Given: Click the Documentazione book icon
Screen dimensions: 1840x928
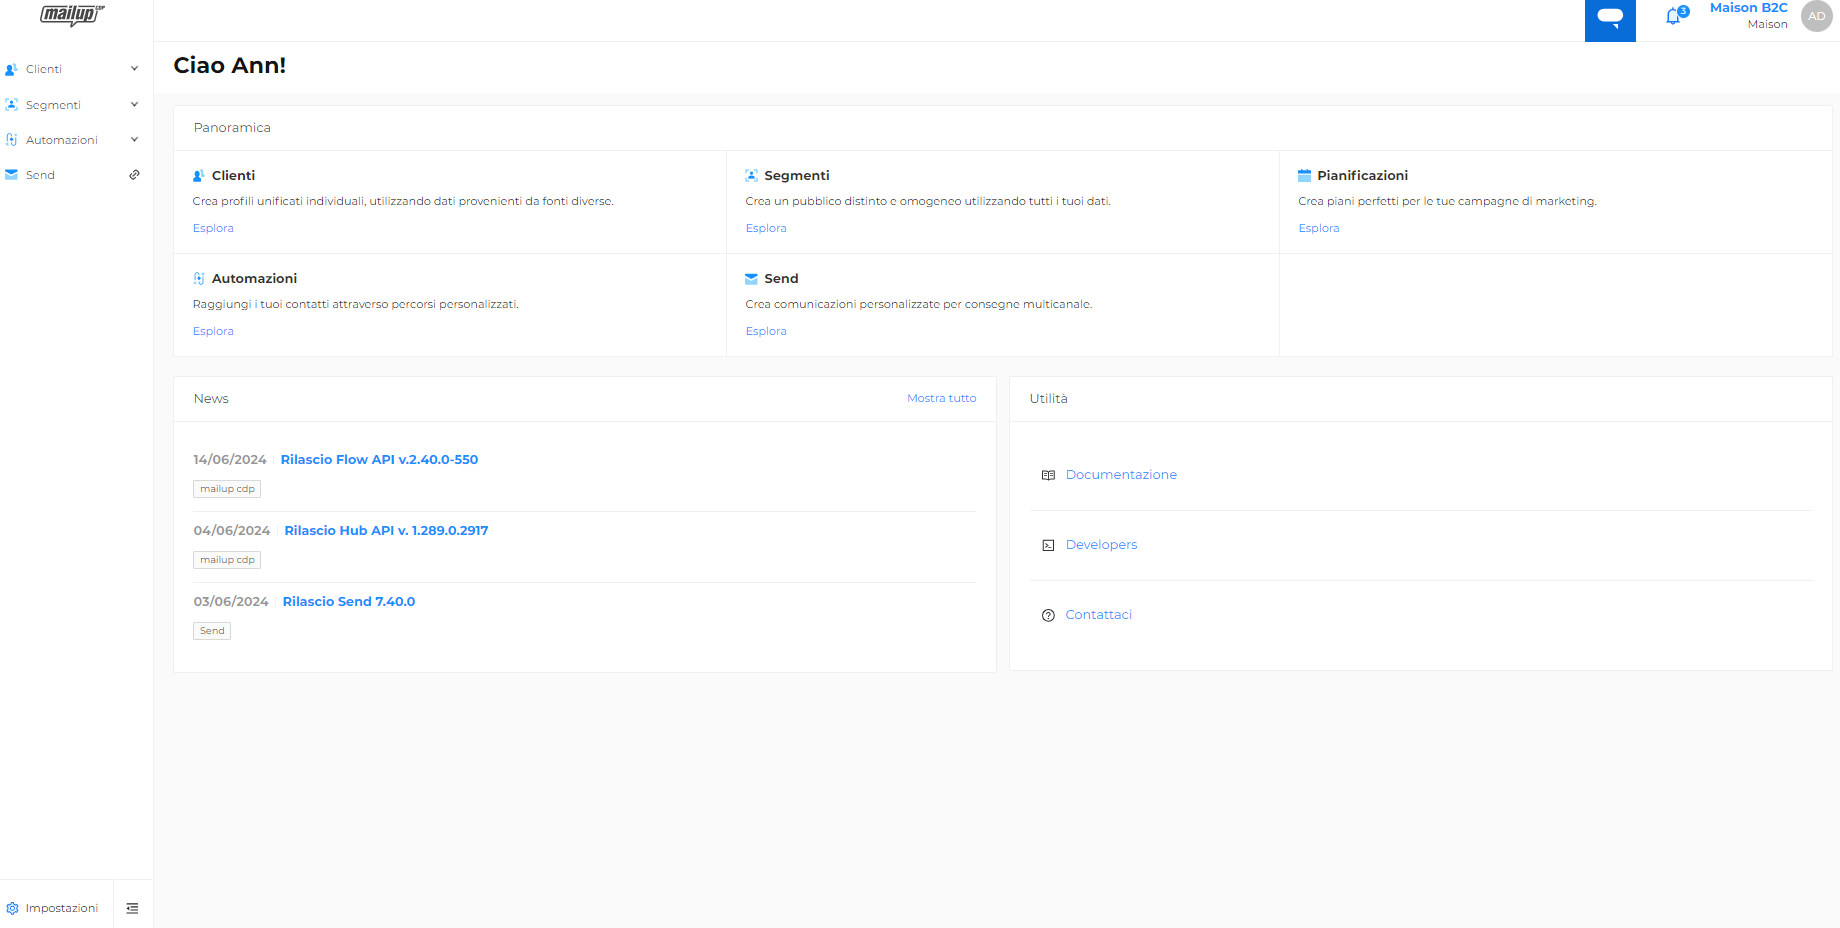Looking at the screenshot, I should tap(1048, 475).
